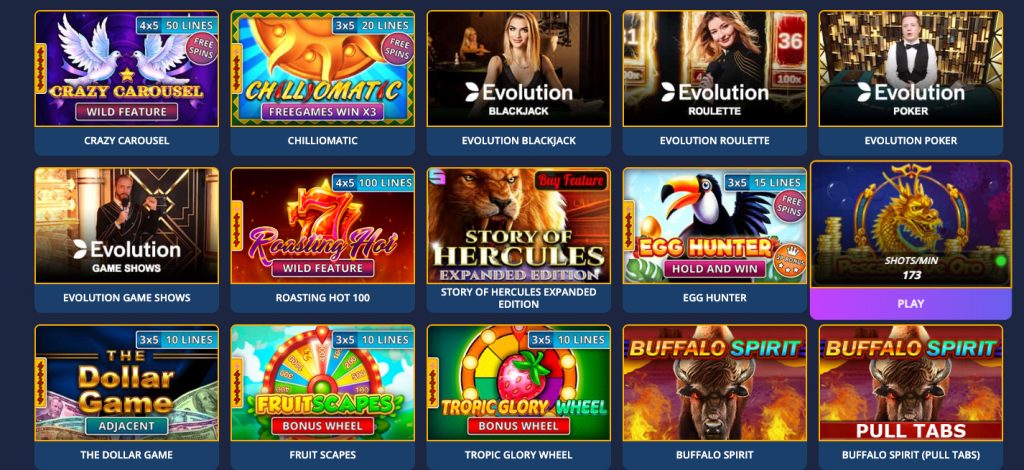
Task: Open the Evolution Game Shows tile image
Action: click(x=127, y=226)
